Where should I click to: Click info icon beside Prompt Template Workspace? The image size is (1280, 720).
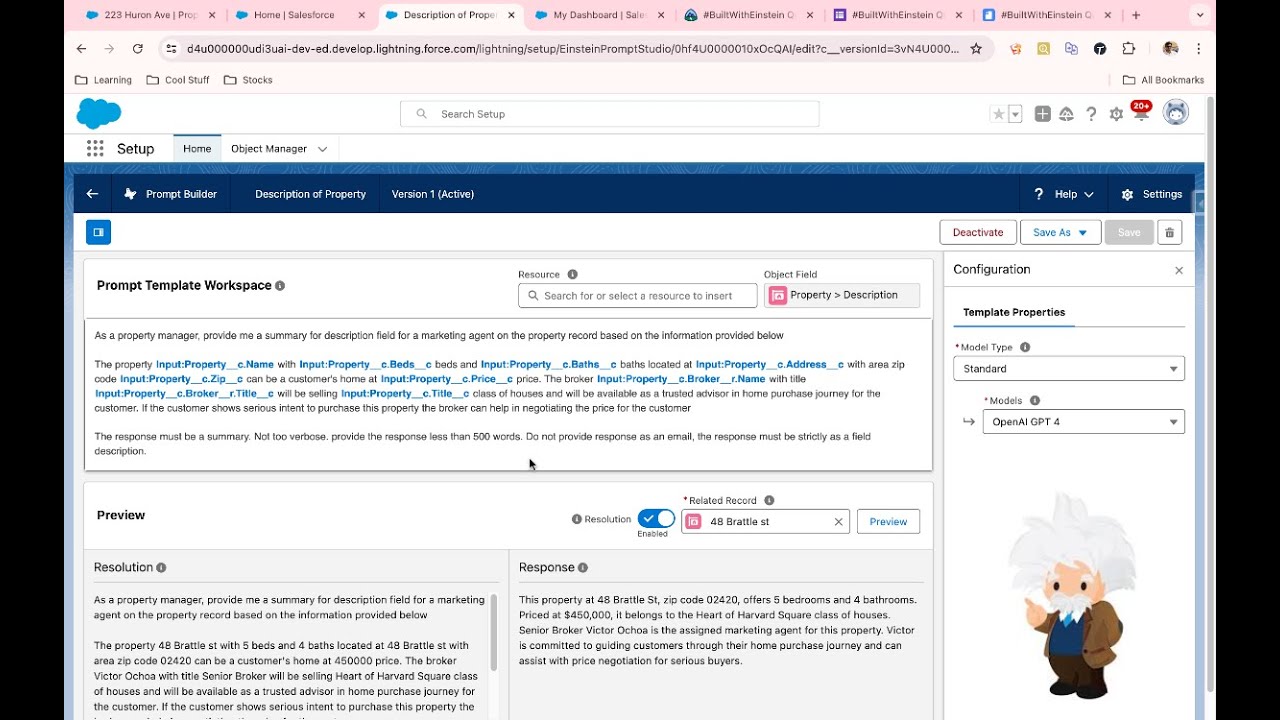coord(280,285)
